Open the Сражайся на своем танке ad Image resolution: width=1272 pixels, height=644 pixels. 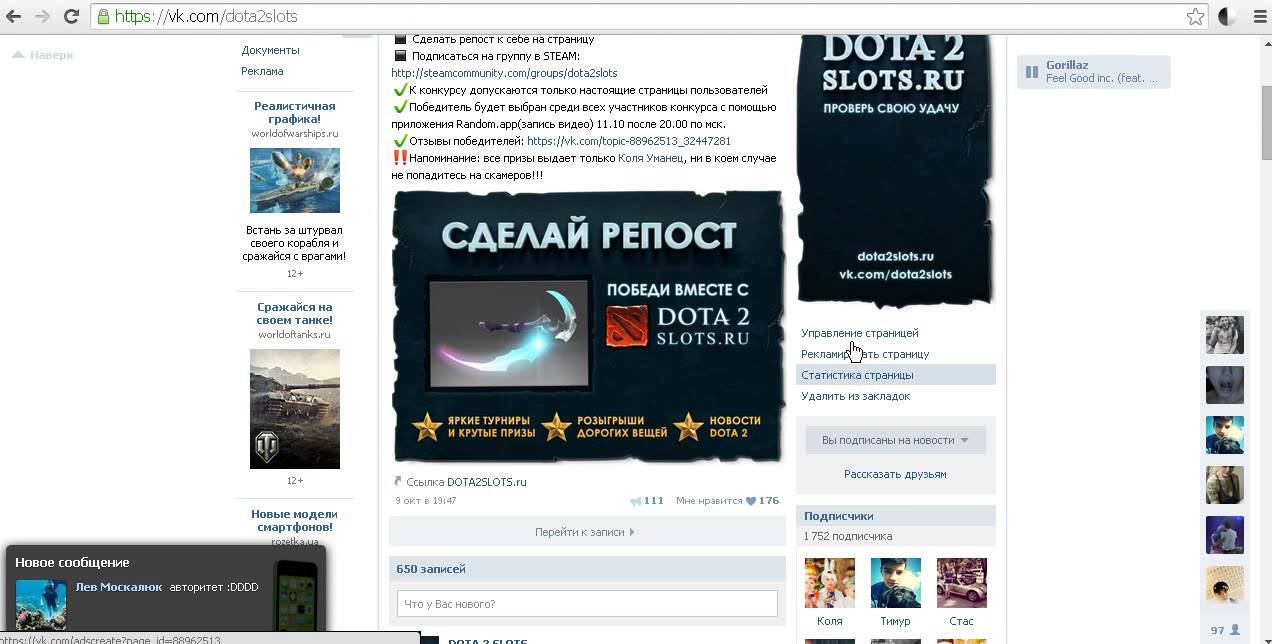[295, 313]
